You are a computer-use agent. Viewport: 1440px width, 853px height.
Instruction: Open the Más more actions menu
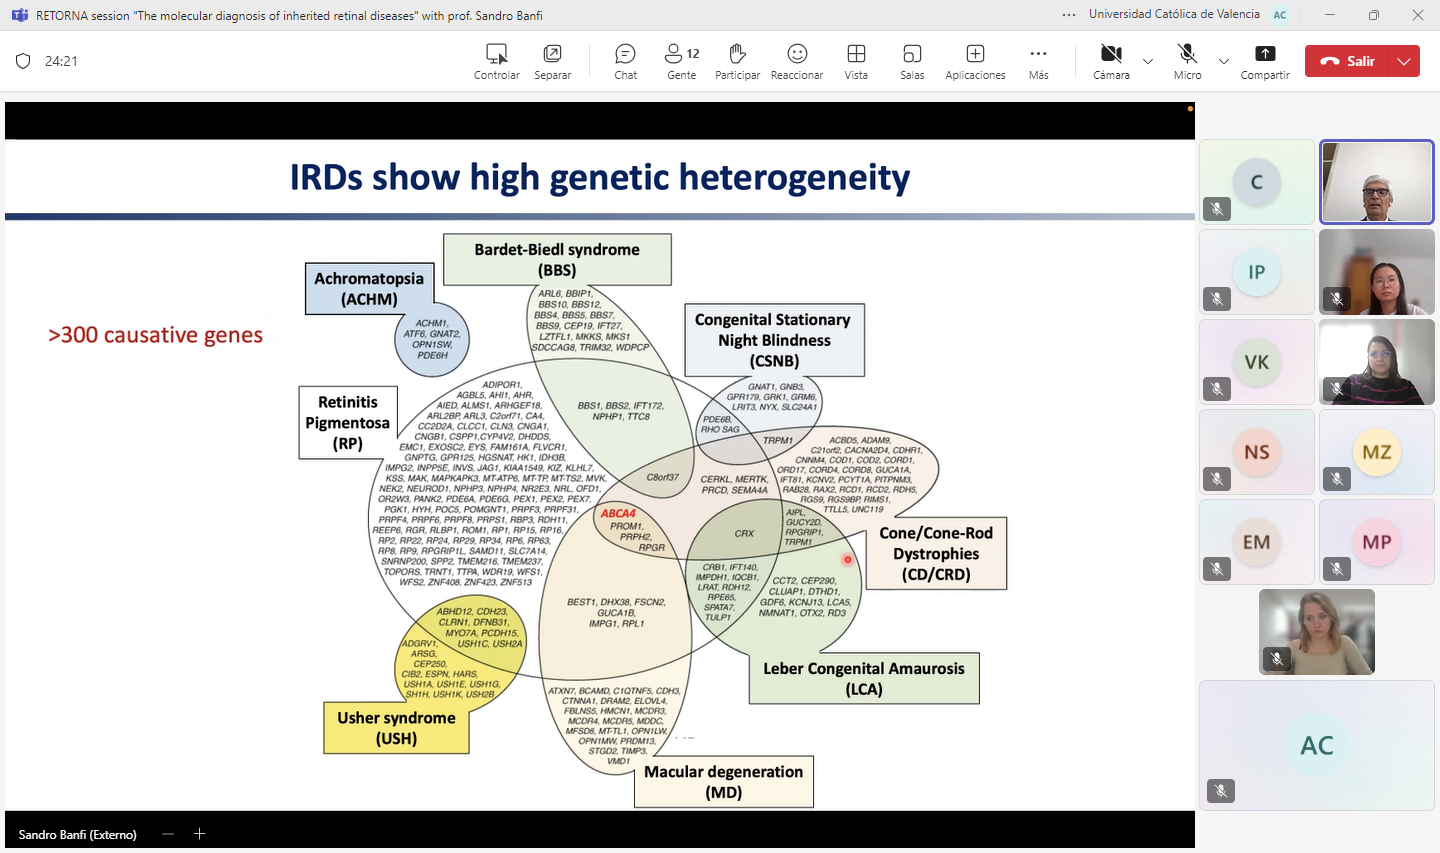[1038, 61]
